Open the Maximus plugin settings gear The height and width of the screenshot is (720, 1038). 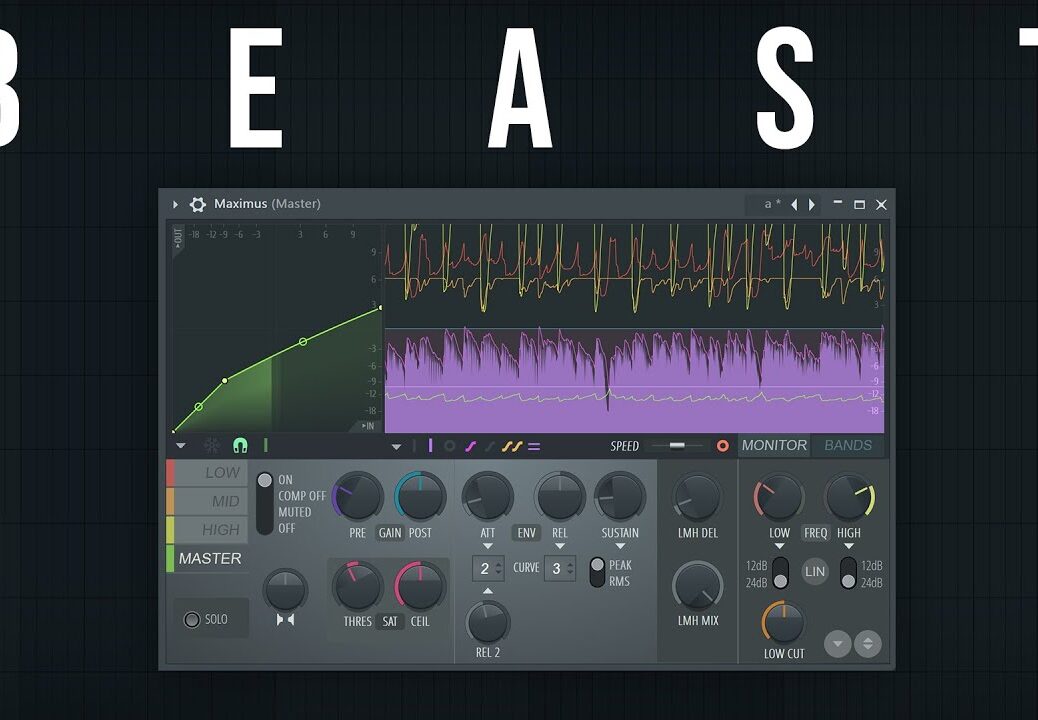[197, 204]
